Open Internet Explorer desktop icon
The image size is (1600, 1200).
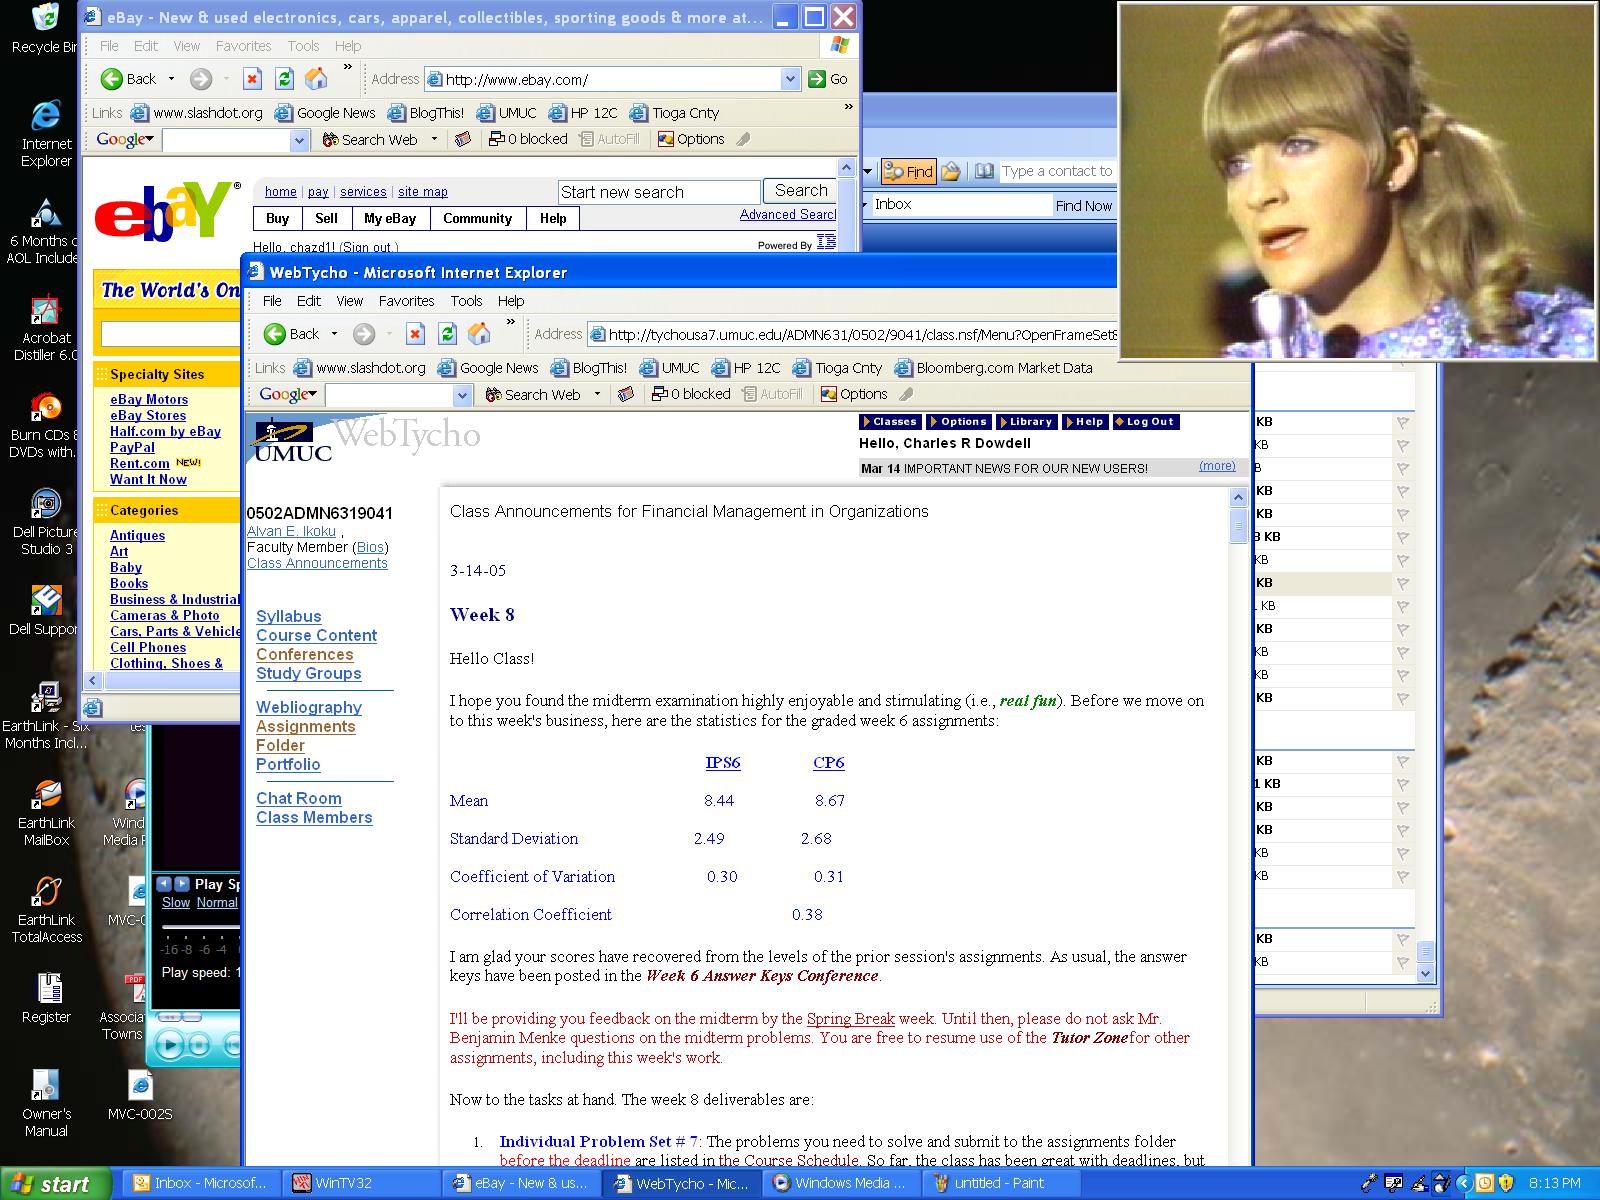click(46, 133)
